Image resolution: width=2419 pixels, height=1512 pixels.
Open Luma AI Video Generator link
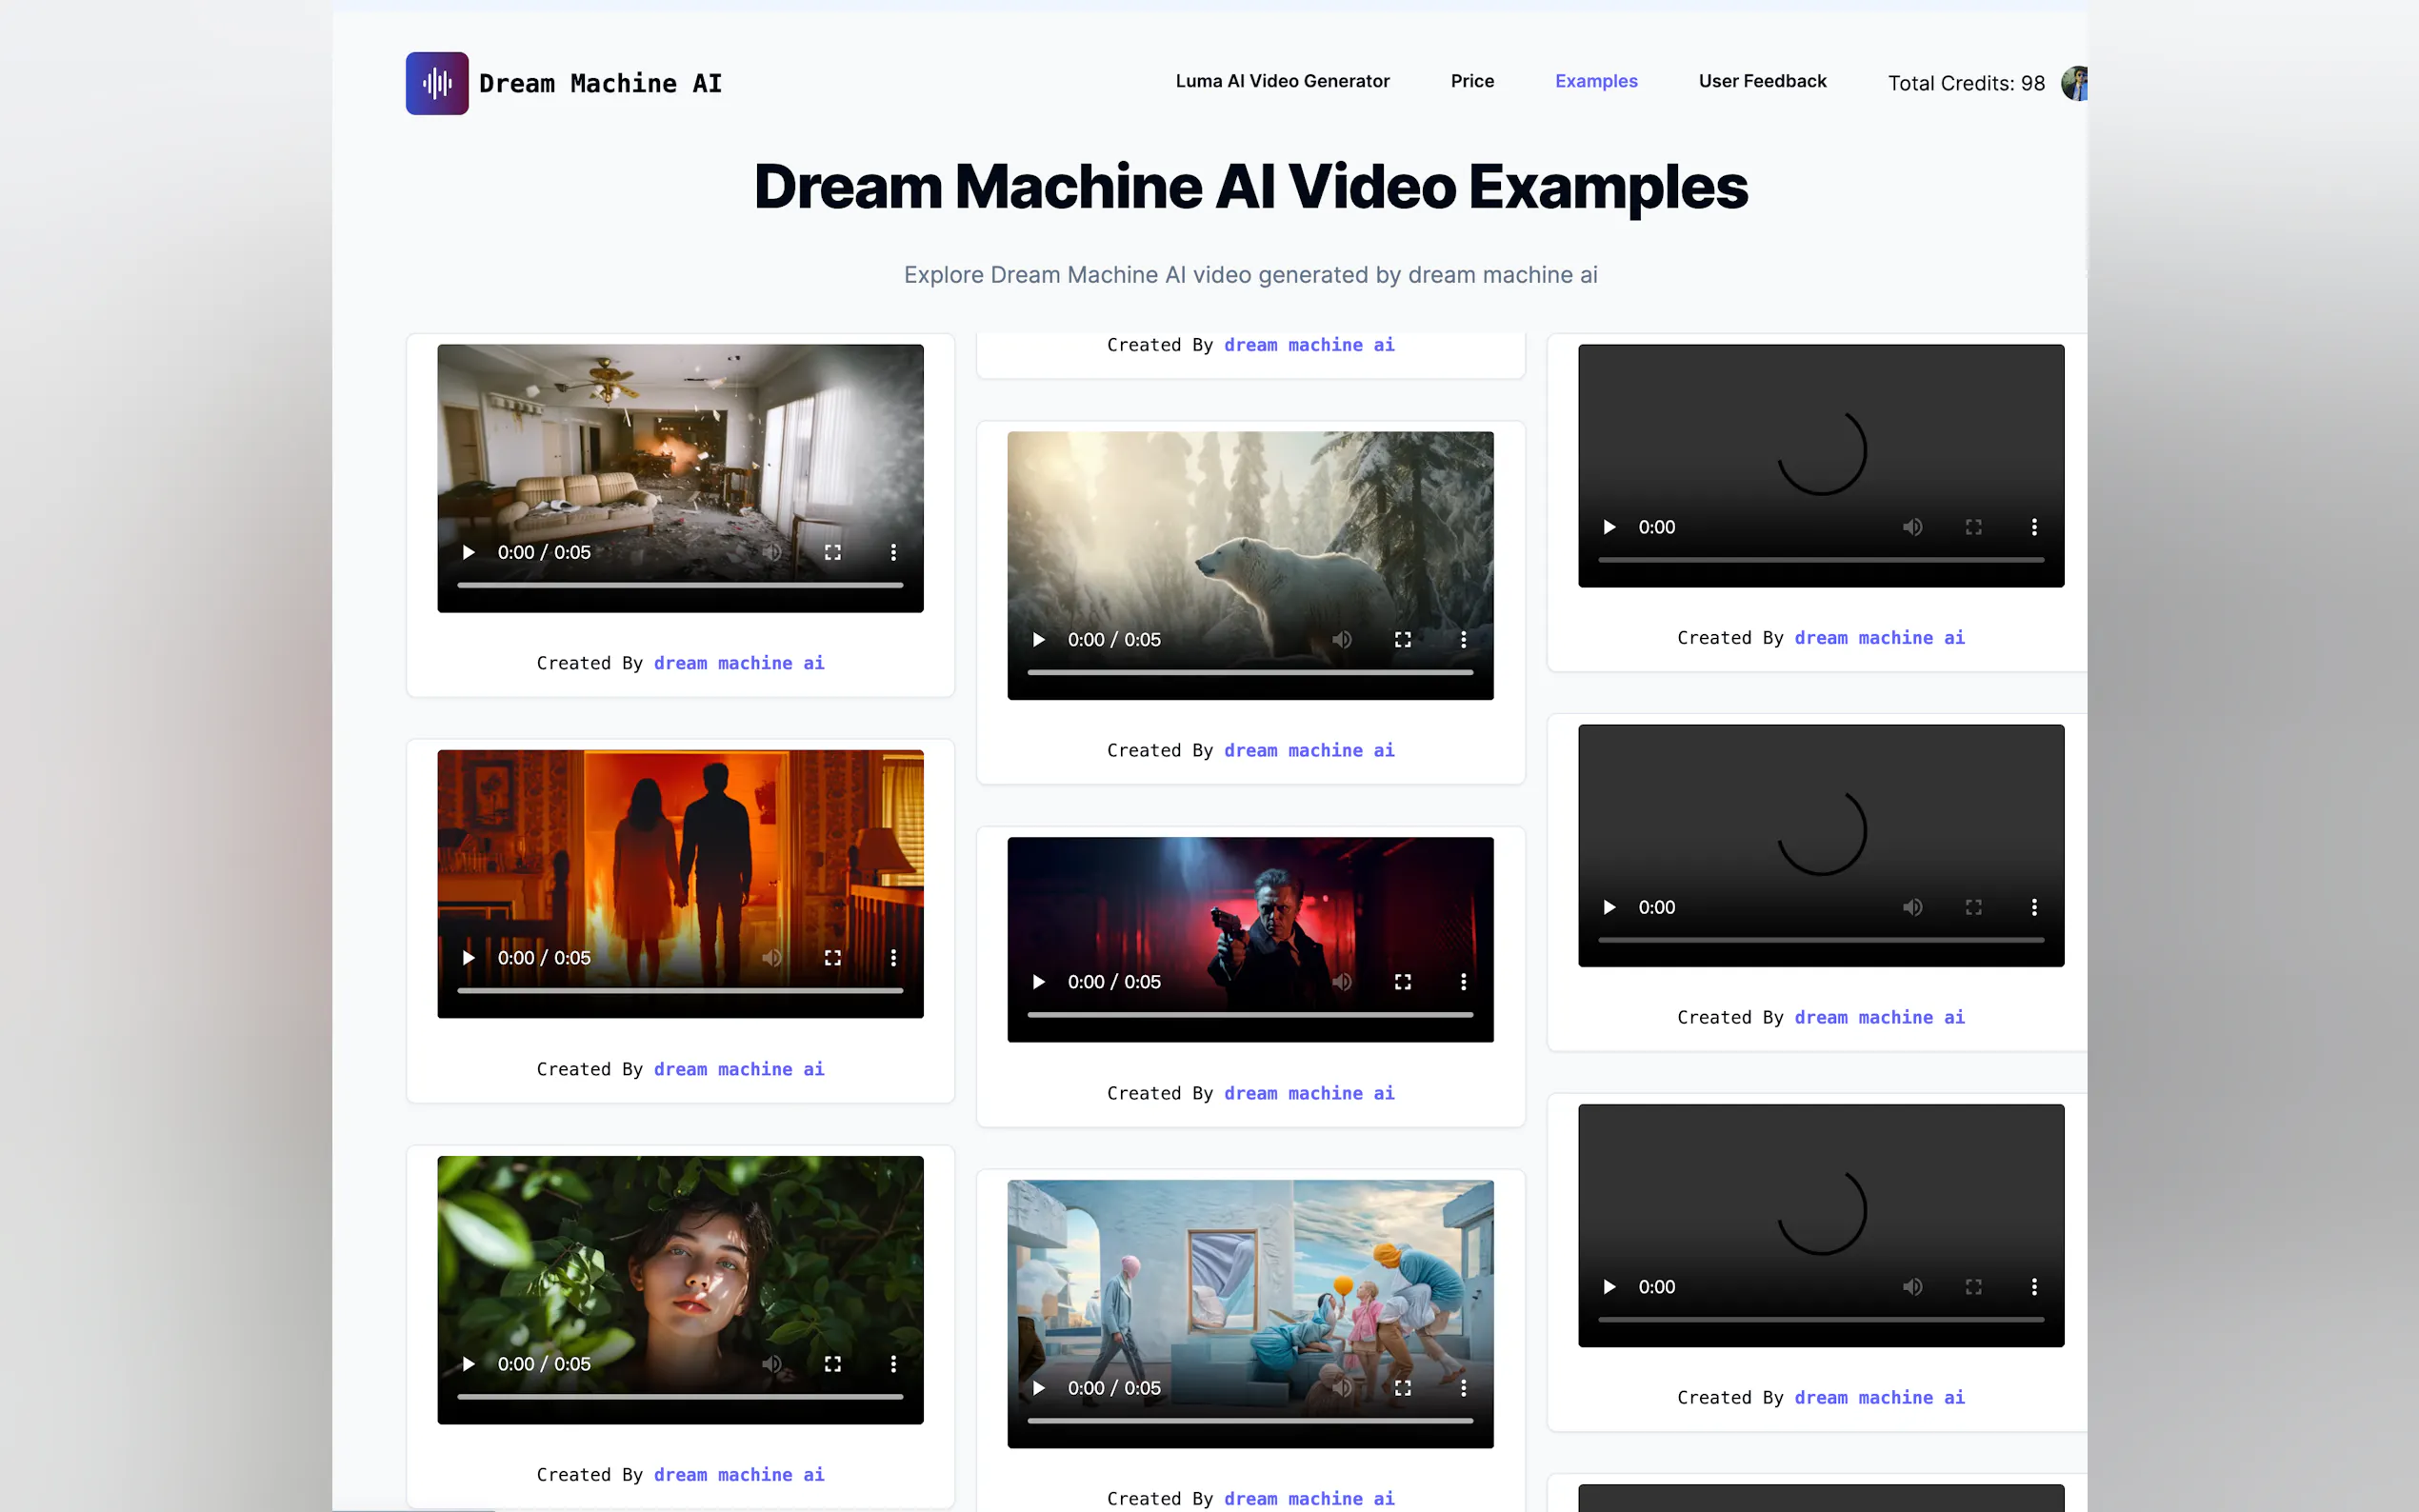click(x=1282, y=81)
